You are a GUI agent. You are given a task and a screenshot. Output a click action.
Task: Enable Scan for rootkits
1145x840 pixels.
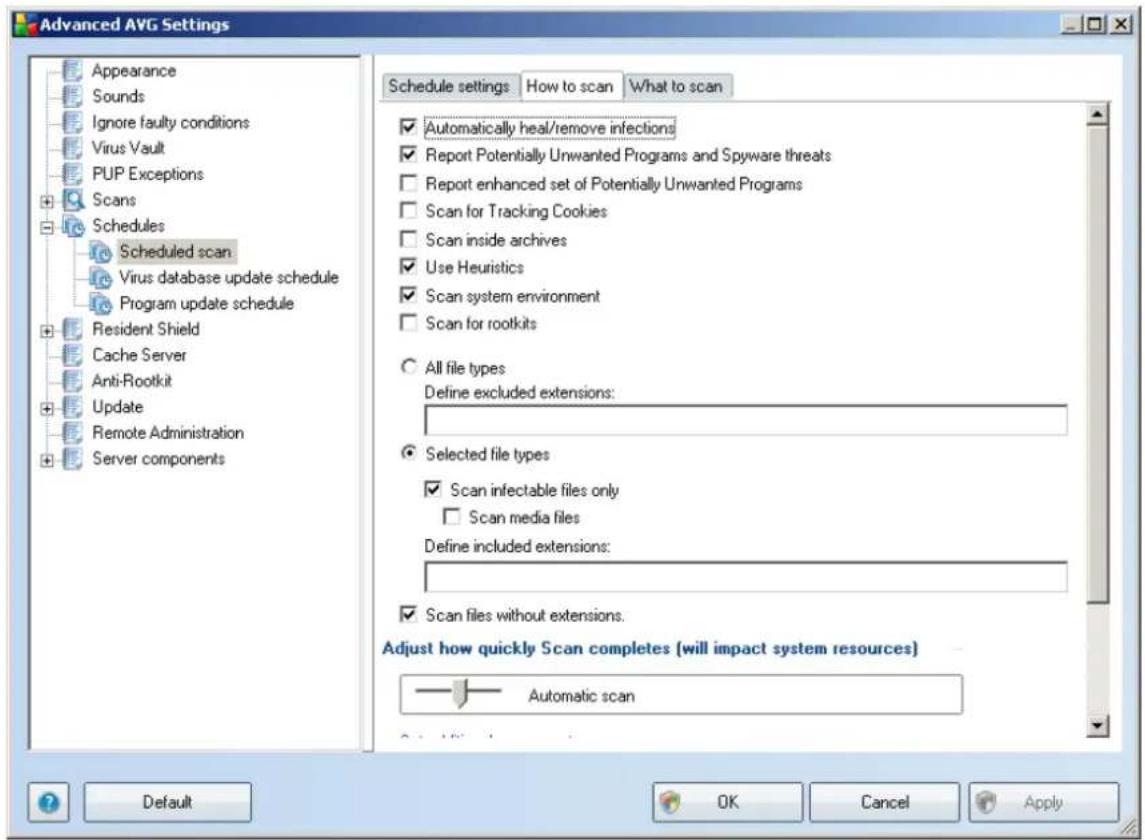click(408, 323)
